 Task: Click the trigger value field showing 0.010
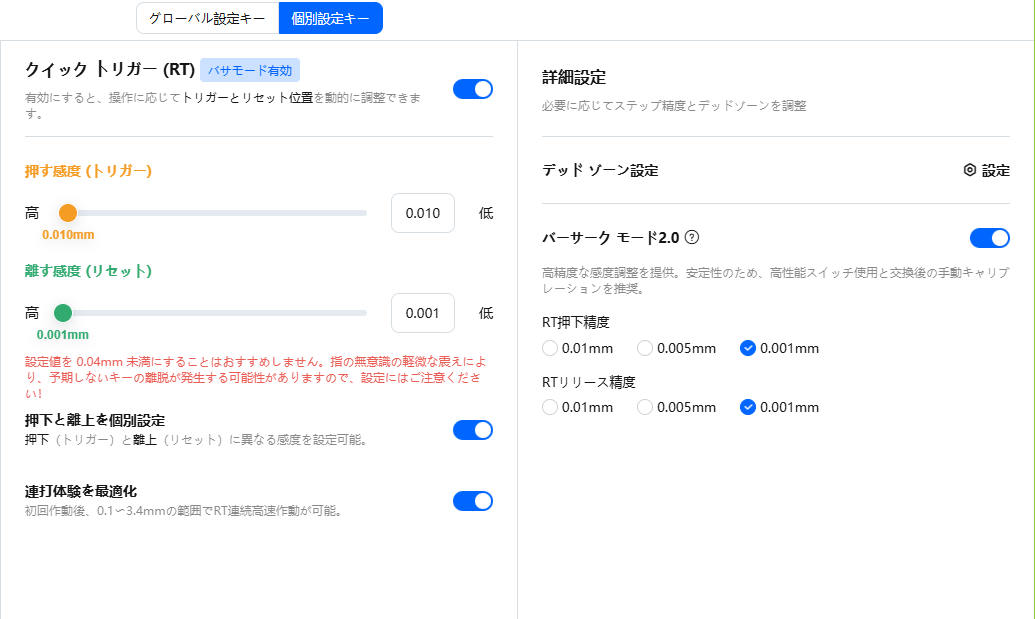[422, 213]
